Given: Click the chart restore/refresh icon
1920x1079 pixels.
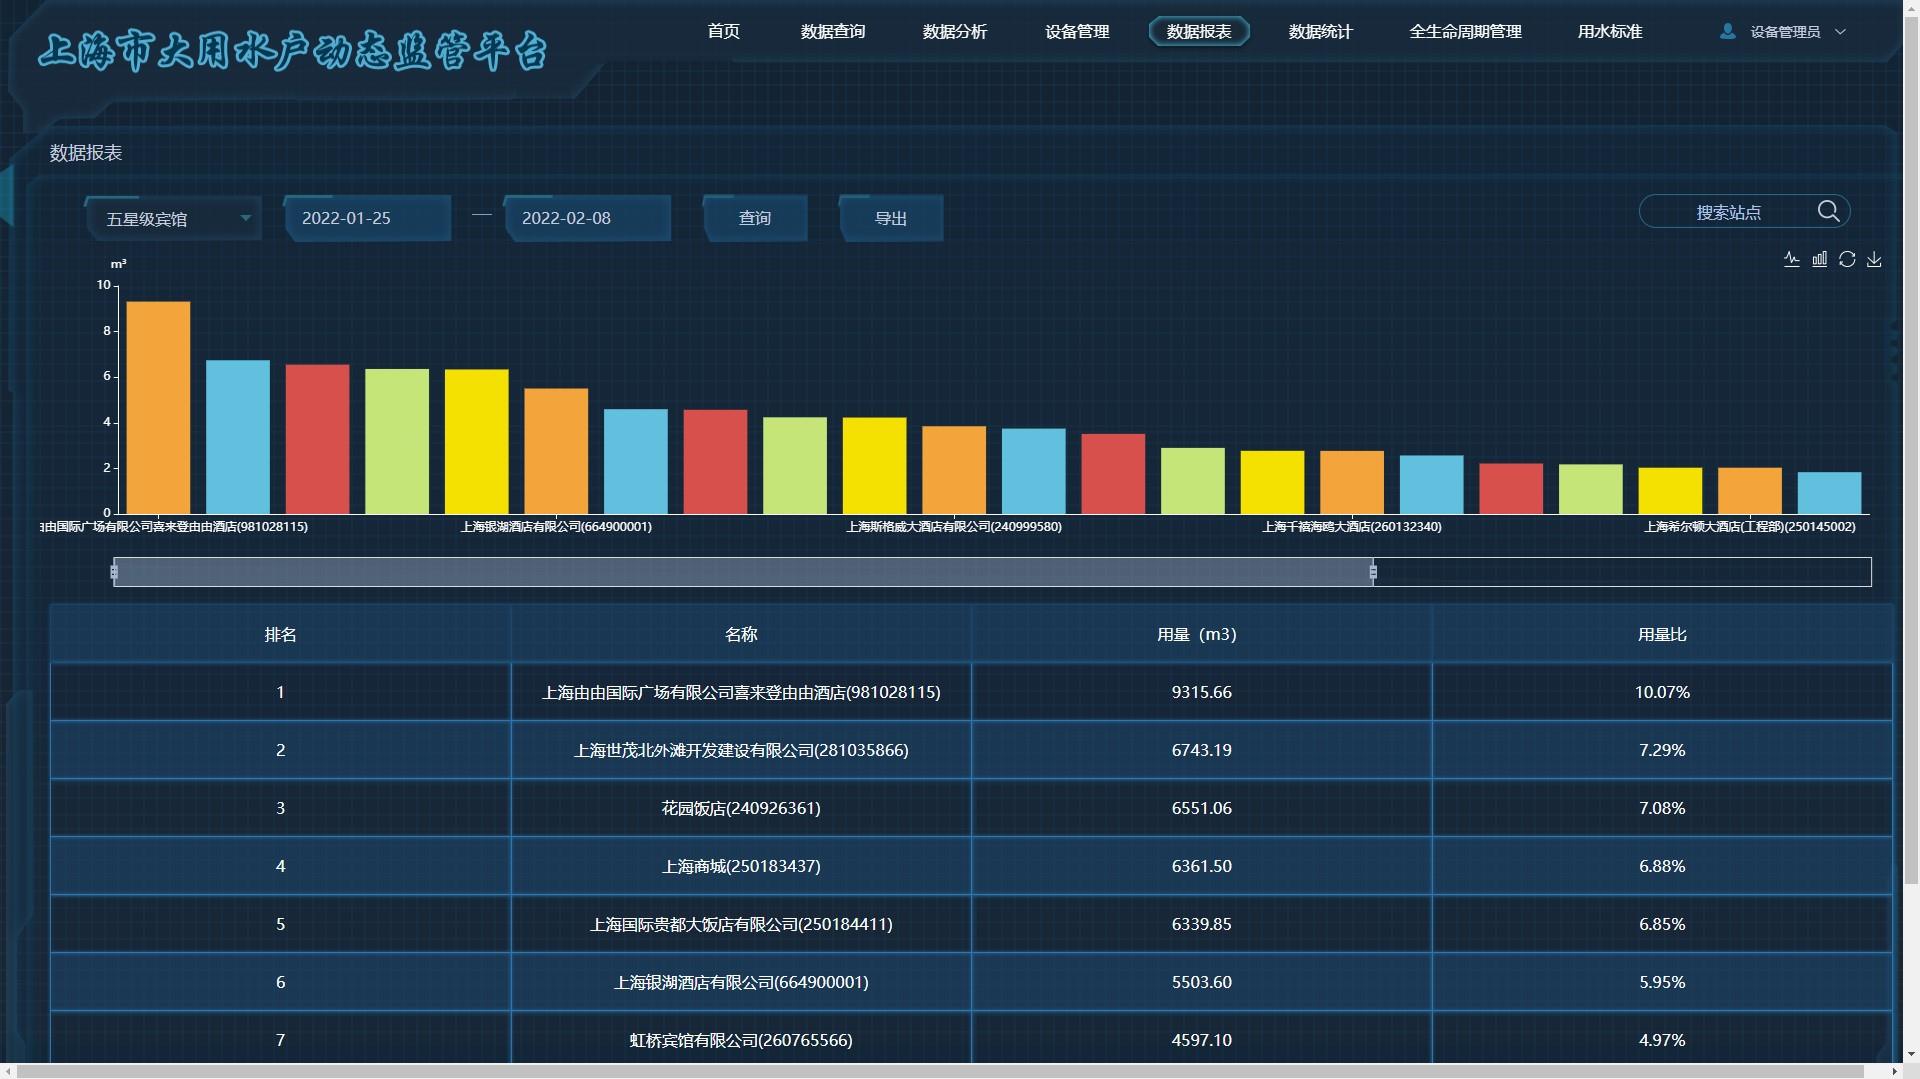Looking at the screenshot, I should [x=1847, y=259].
